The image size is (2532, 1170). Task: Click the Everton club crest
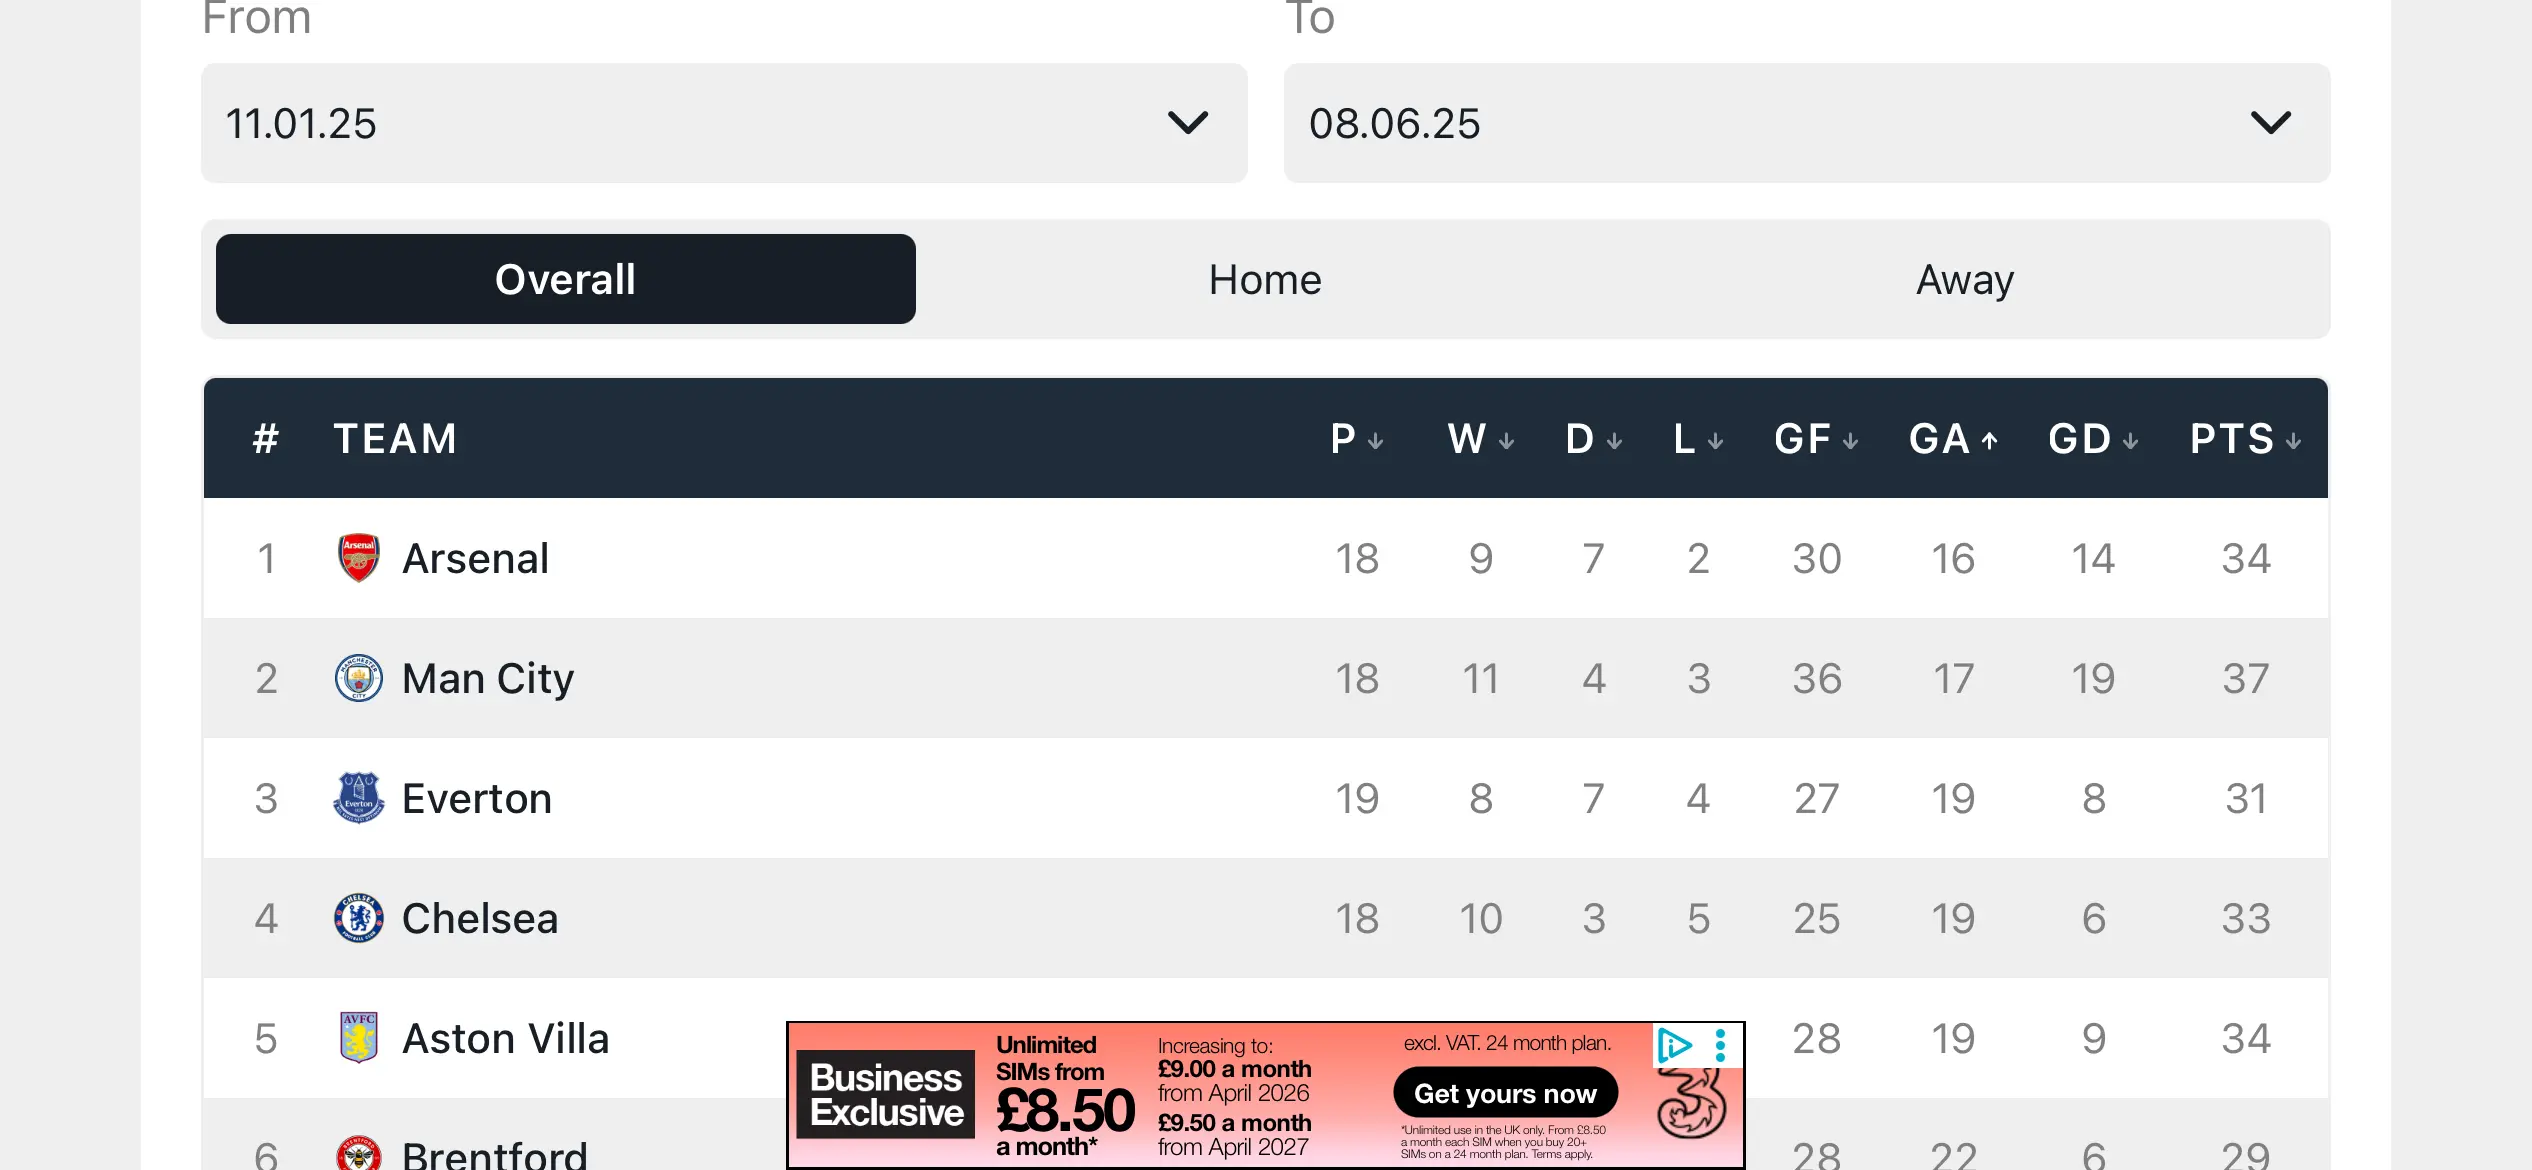[x=358, y=798]
